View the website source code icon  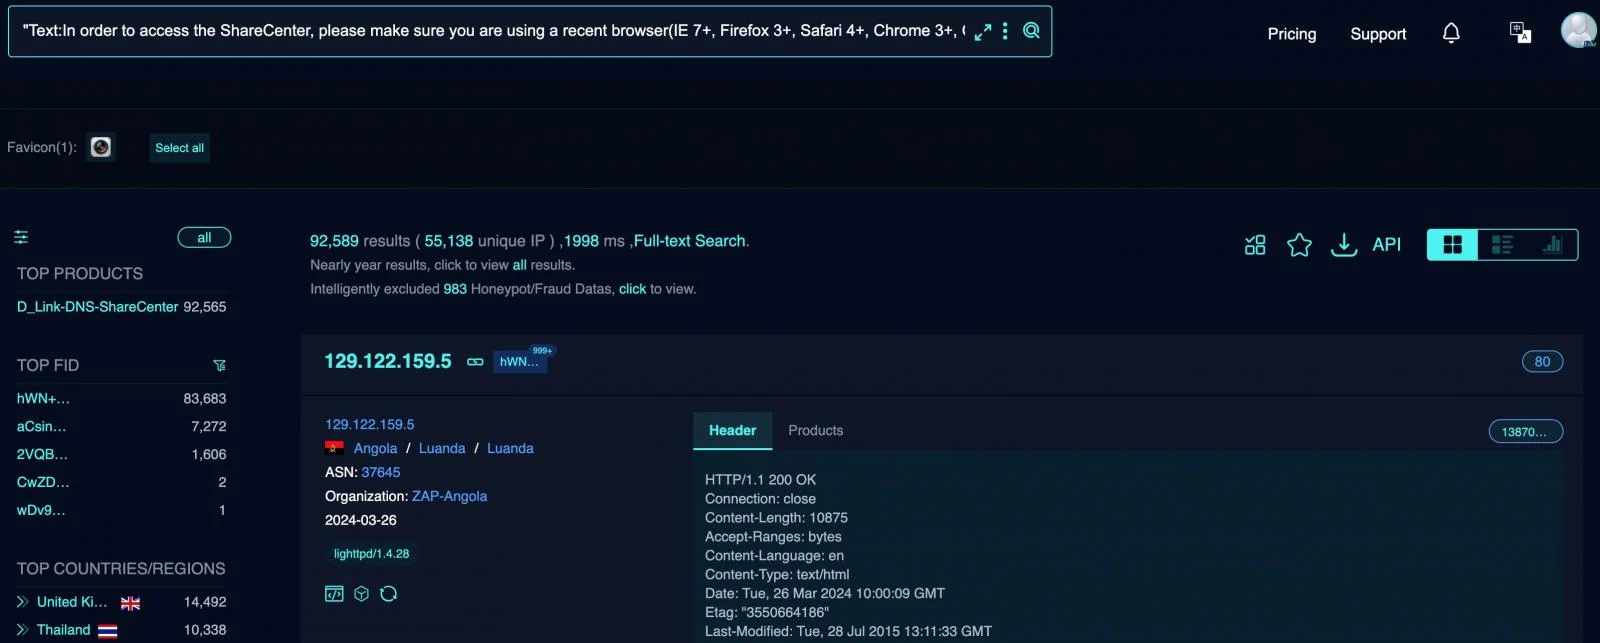[334, 594]
